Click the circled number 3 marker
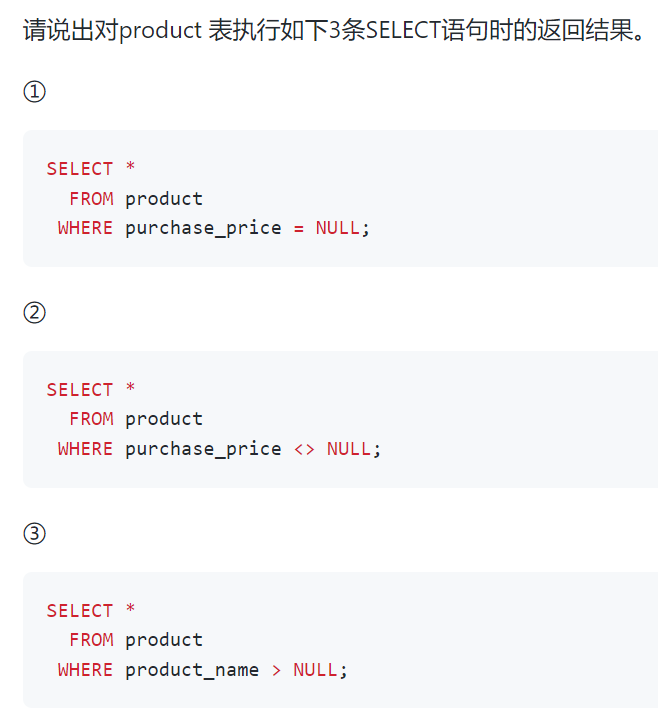The height and width of the screenshot is (718, 658). 34,533
